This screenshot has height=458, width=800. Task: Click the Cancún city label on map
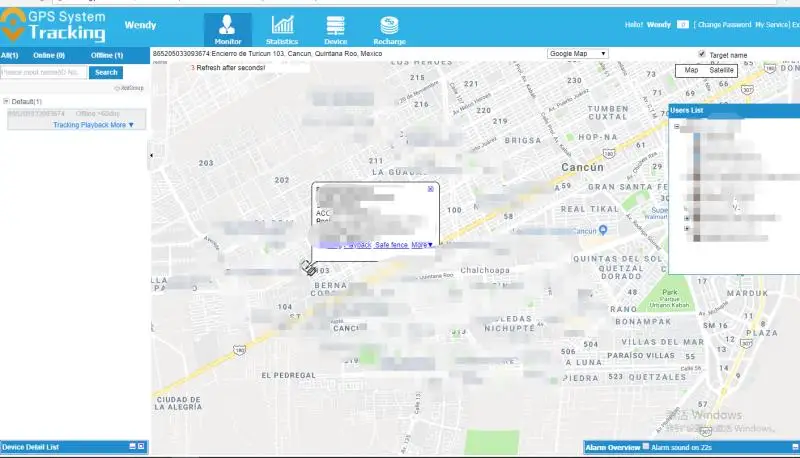[582, 167]
